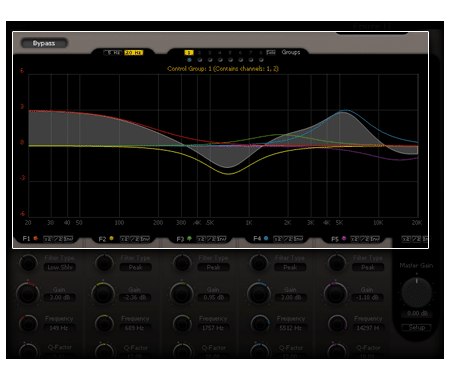This screenshot has height=380, width=450.
Task: Click the Inv icon for filter F4
Action: (x=298, y=239)
